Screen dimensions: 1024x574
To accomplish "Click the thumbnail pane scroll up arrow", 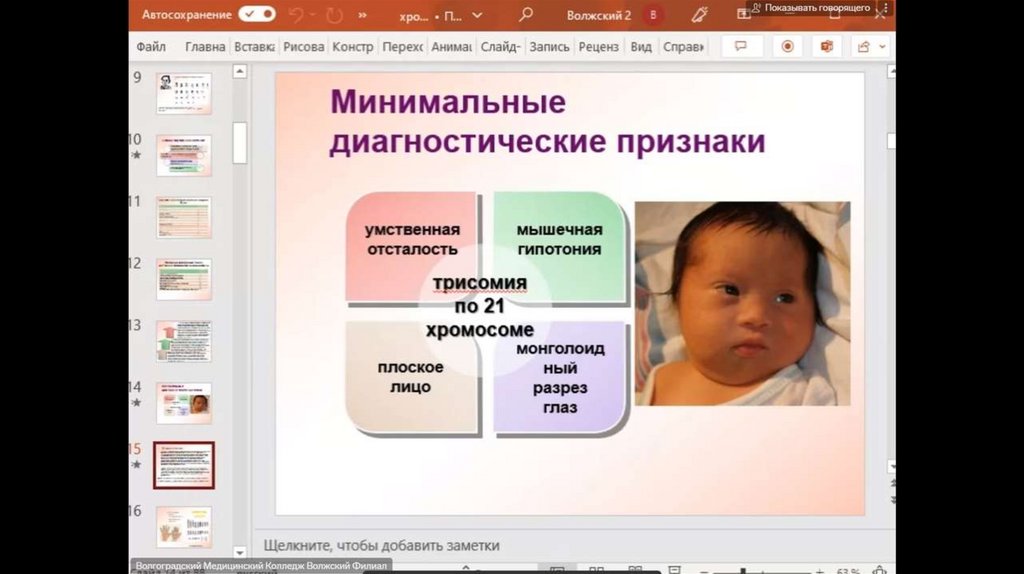I will 240,71.
